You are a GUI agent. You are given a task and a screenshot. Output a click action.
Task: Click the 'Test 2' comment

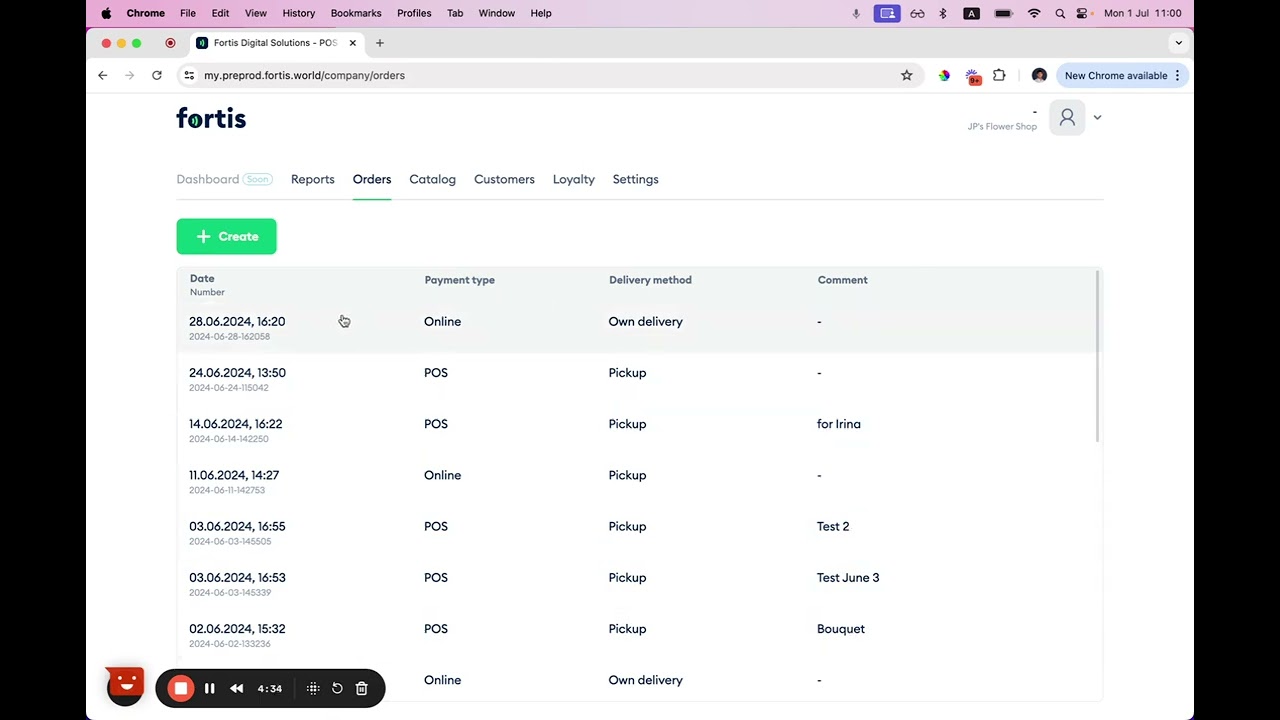[x=833, y=526]
